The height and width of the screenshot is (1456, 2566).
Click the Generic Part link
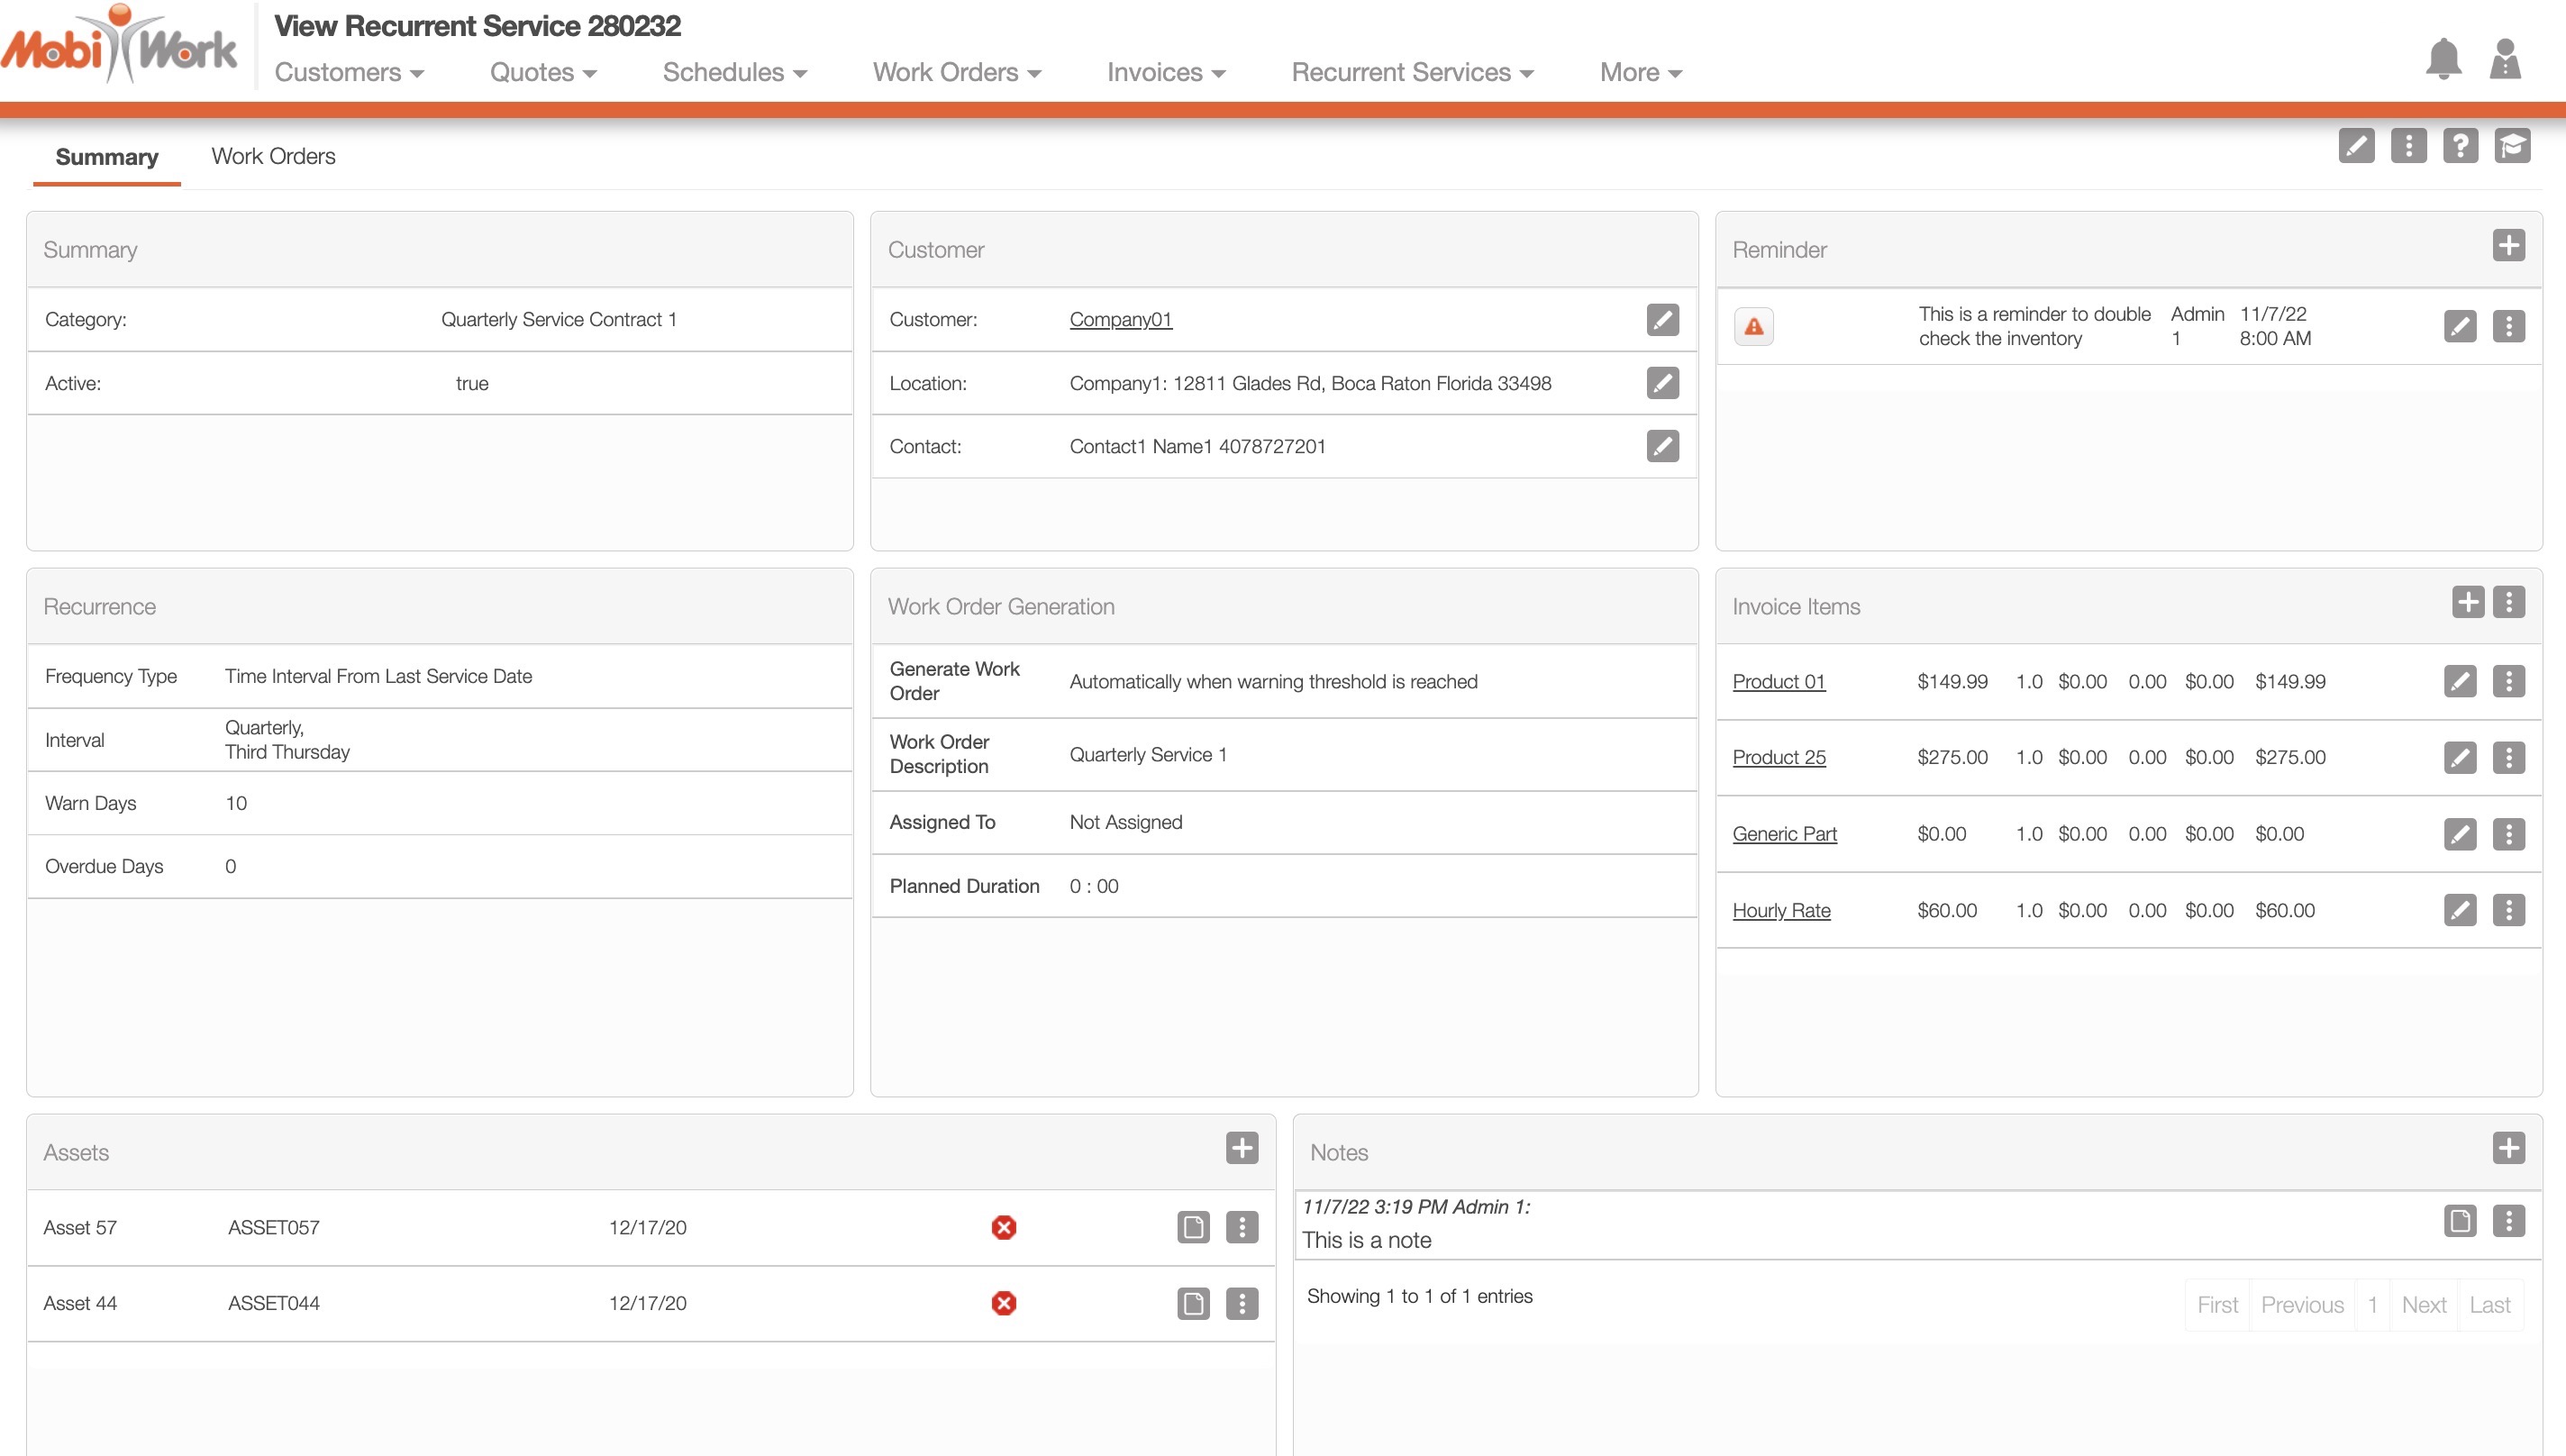[1784, 834]
